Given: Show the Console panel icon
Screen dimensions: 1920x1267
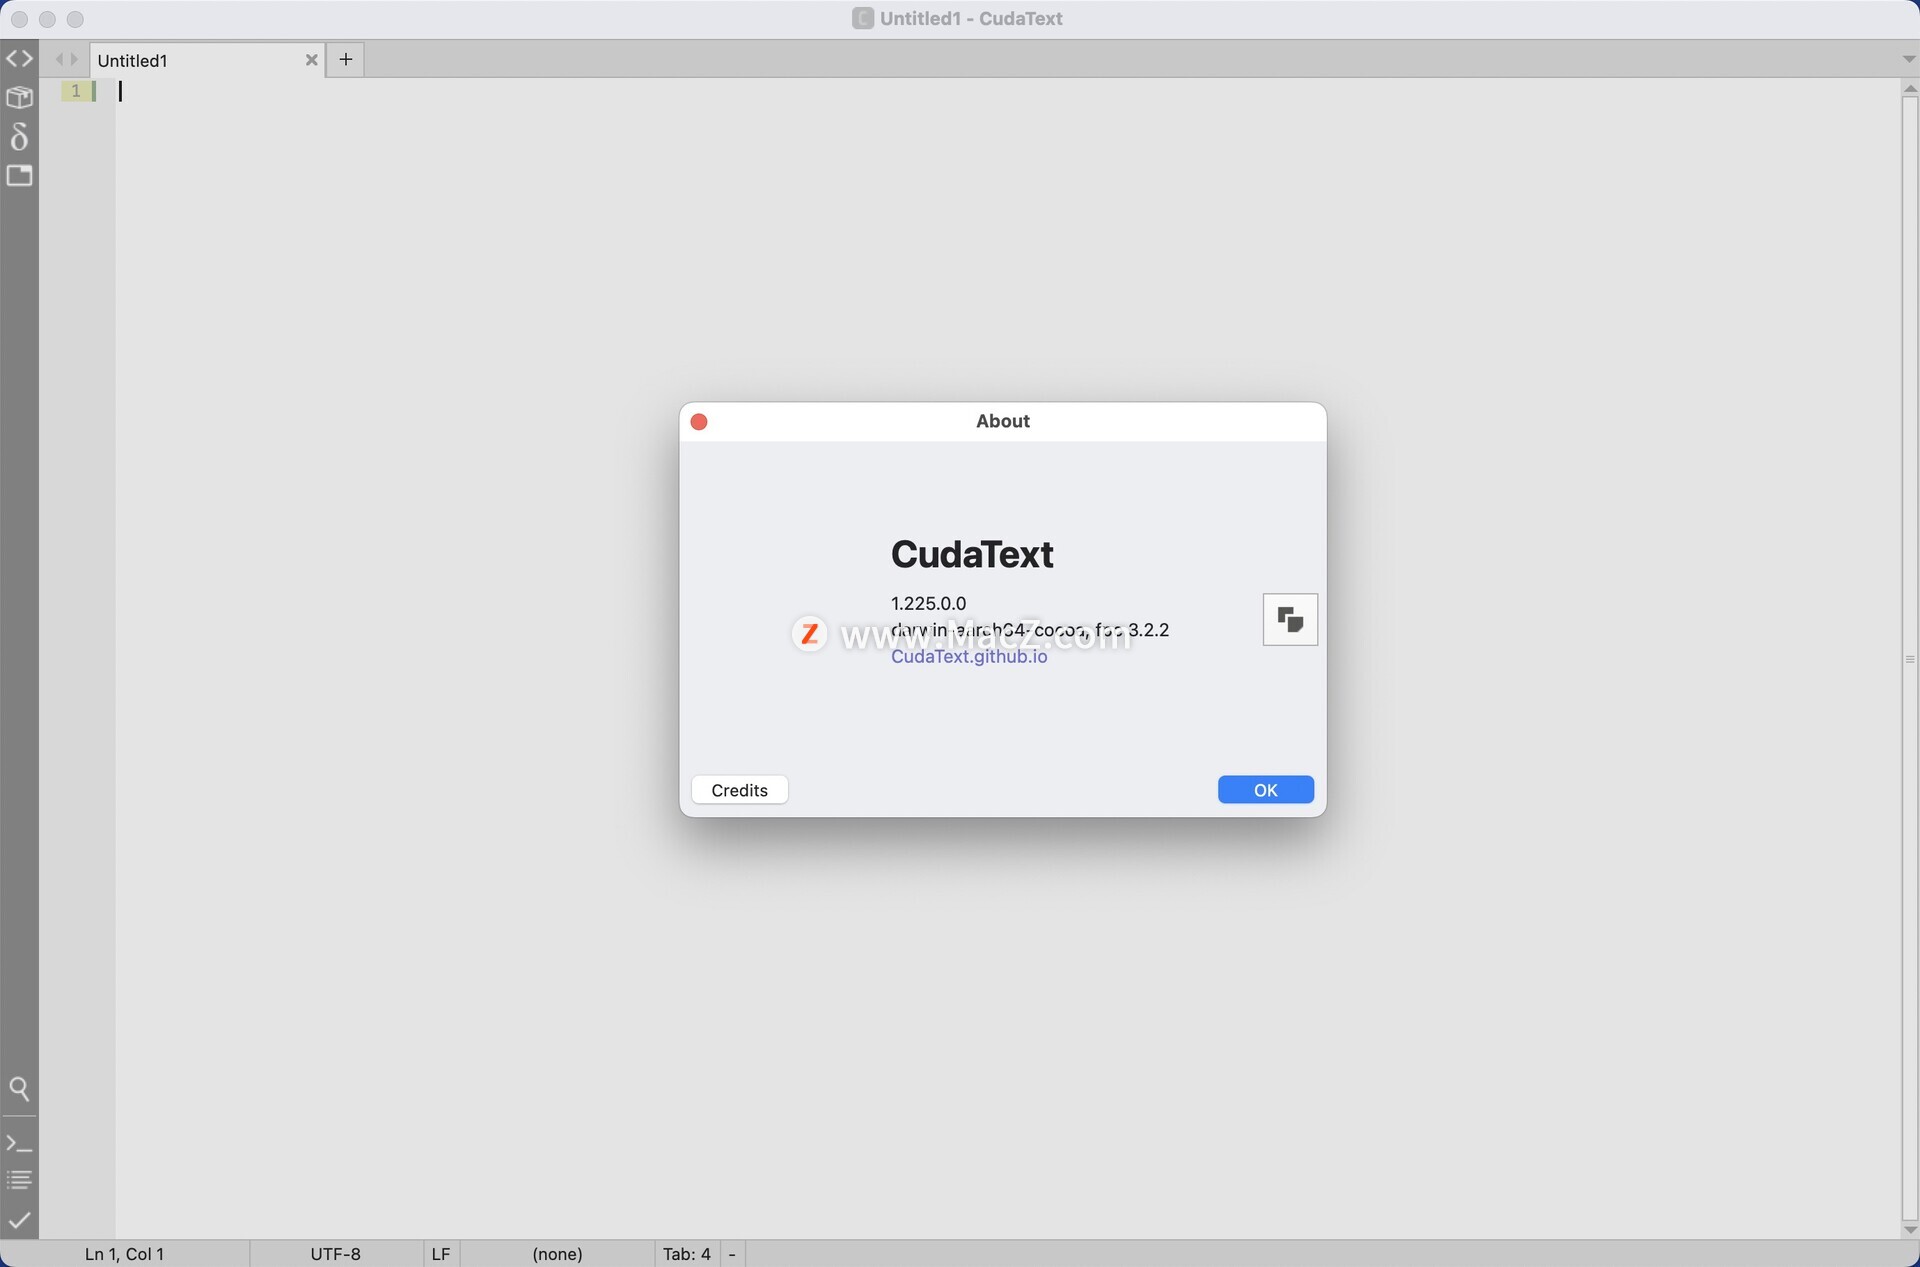Looking at the screenshot, I should pos(19,1143).
